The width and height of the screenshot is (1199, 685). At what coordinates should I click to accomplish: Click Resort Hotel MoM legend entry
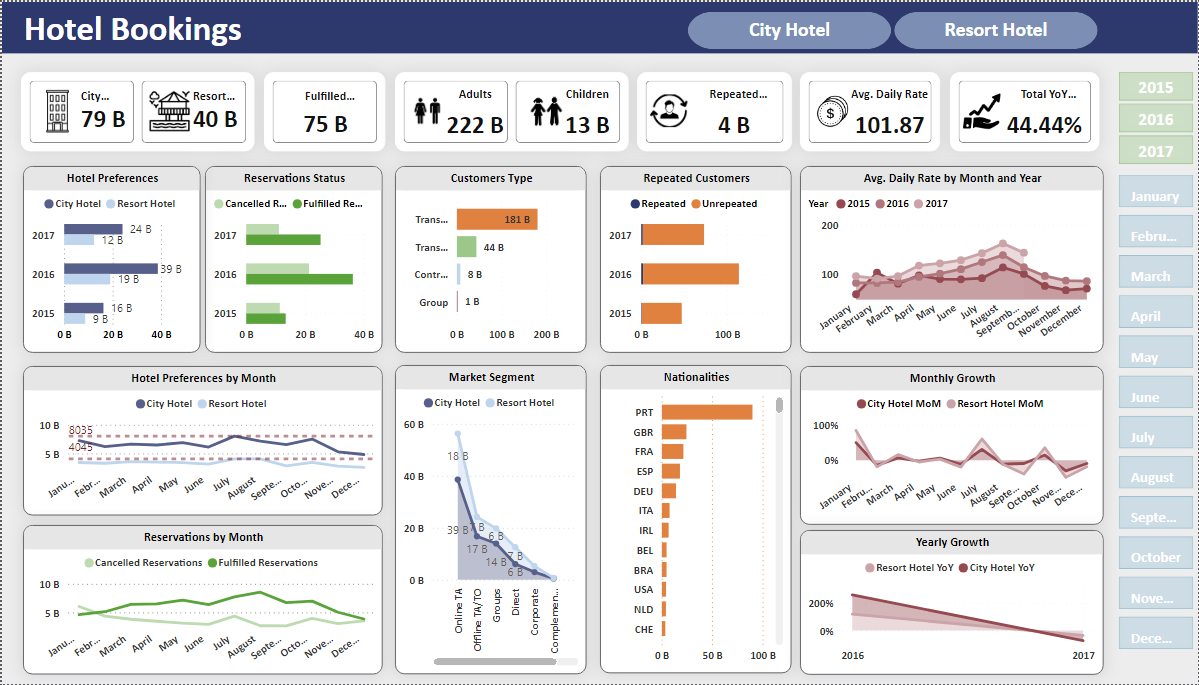[x=995, y=404]
